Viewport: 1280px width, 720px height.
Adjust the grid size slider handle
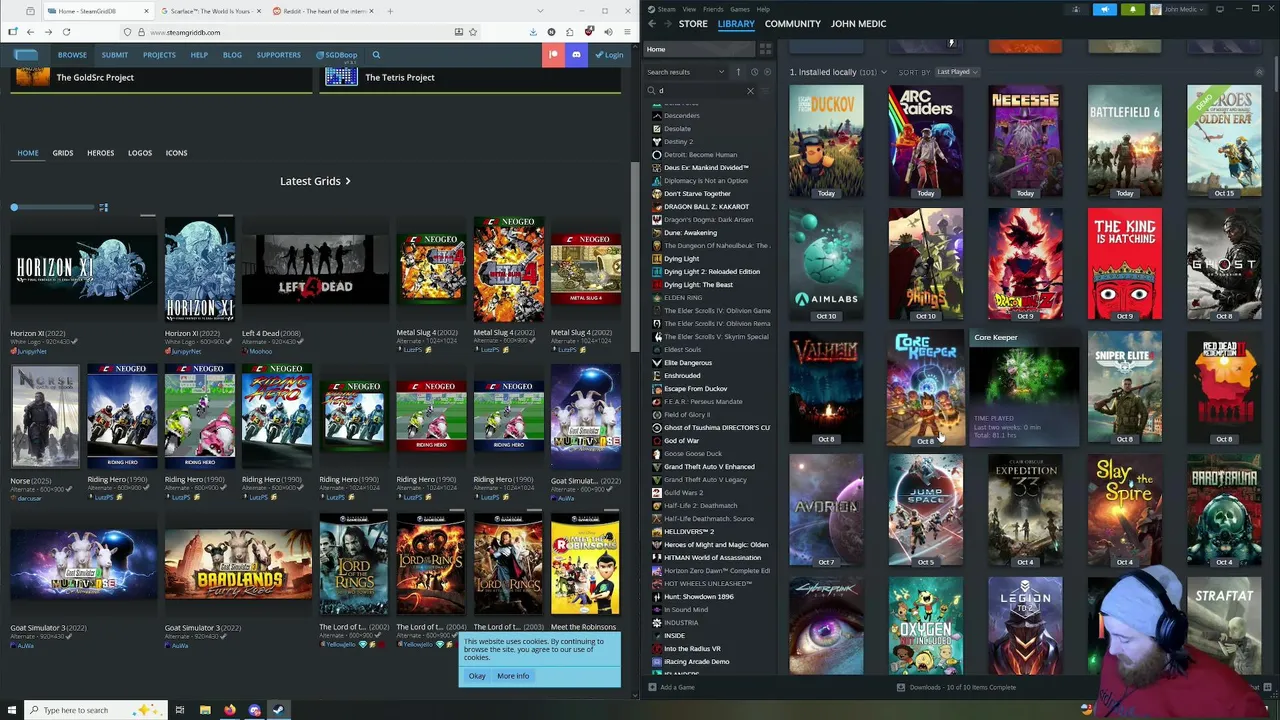14,207
